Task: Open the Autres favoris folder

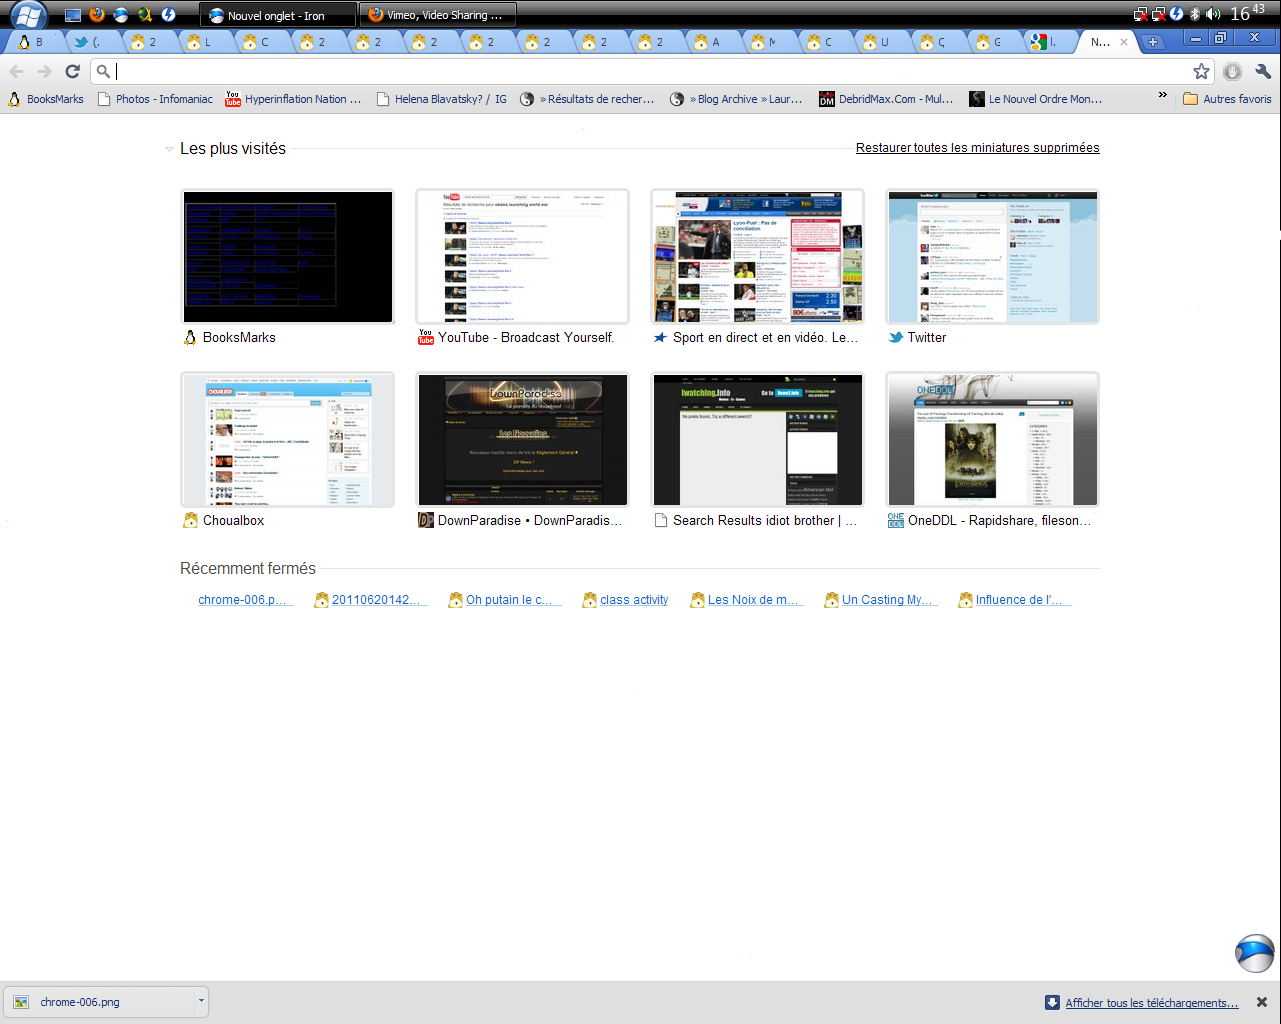Action: [x=1226, y=99]
